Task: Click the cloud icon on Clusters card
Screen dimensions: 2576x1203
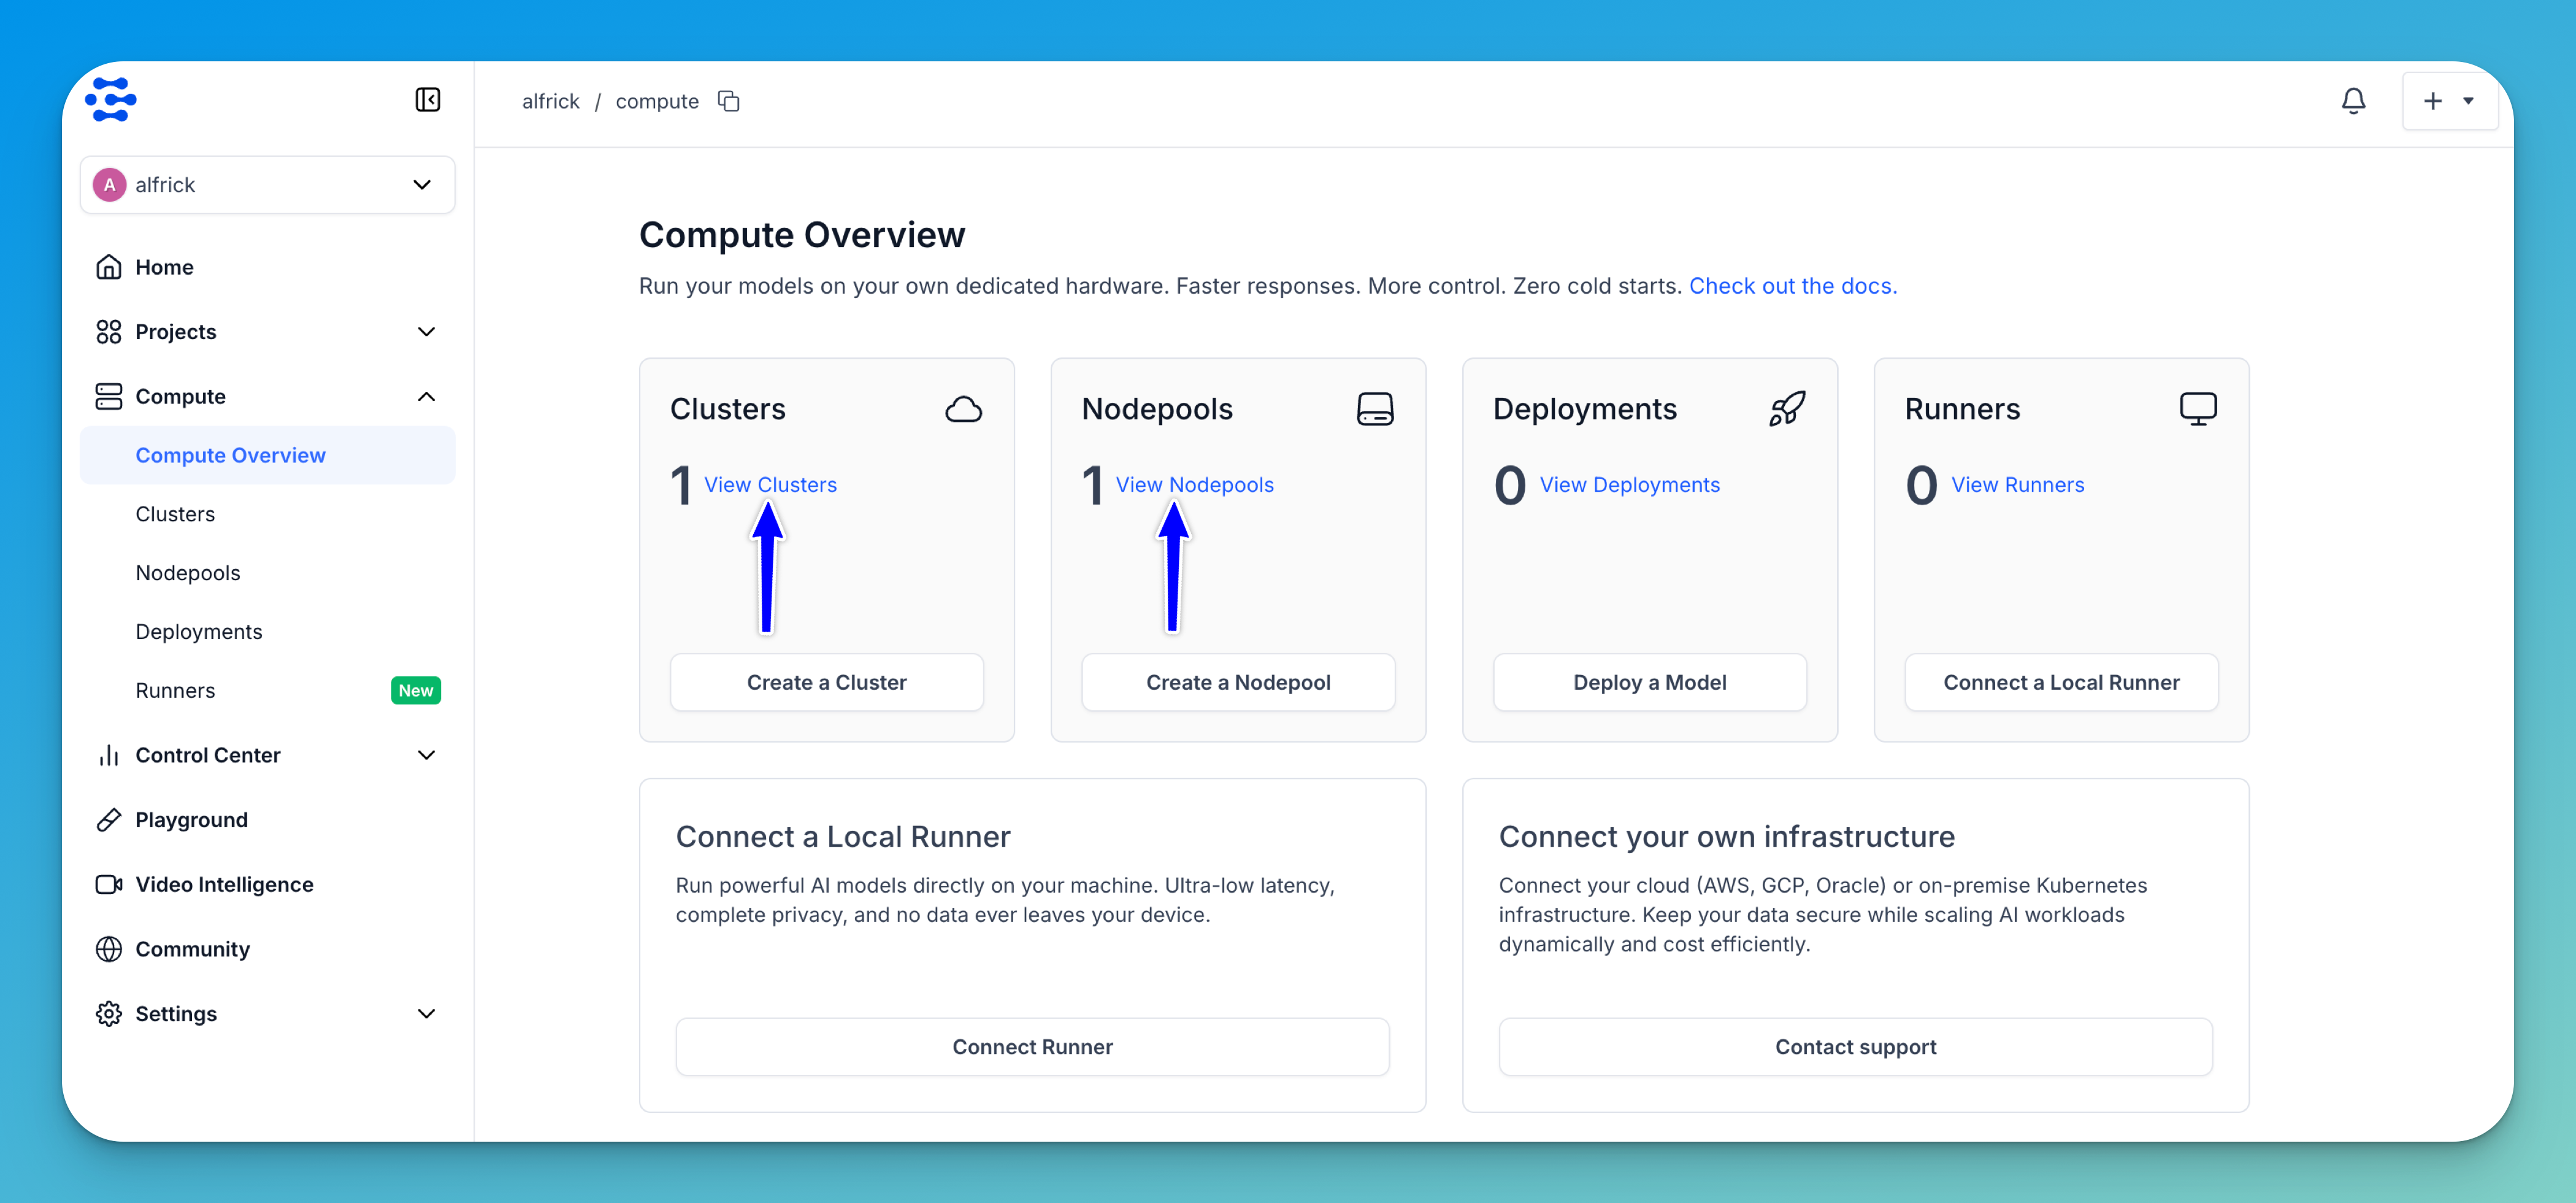Action: [963, 409]
